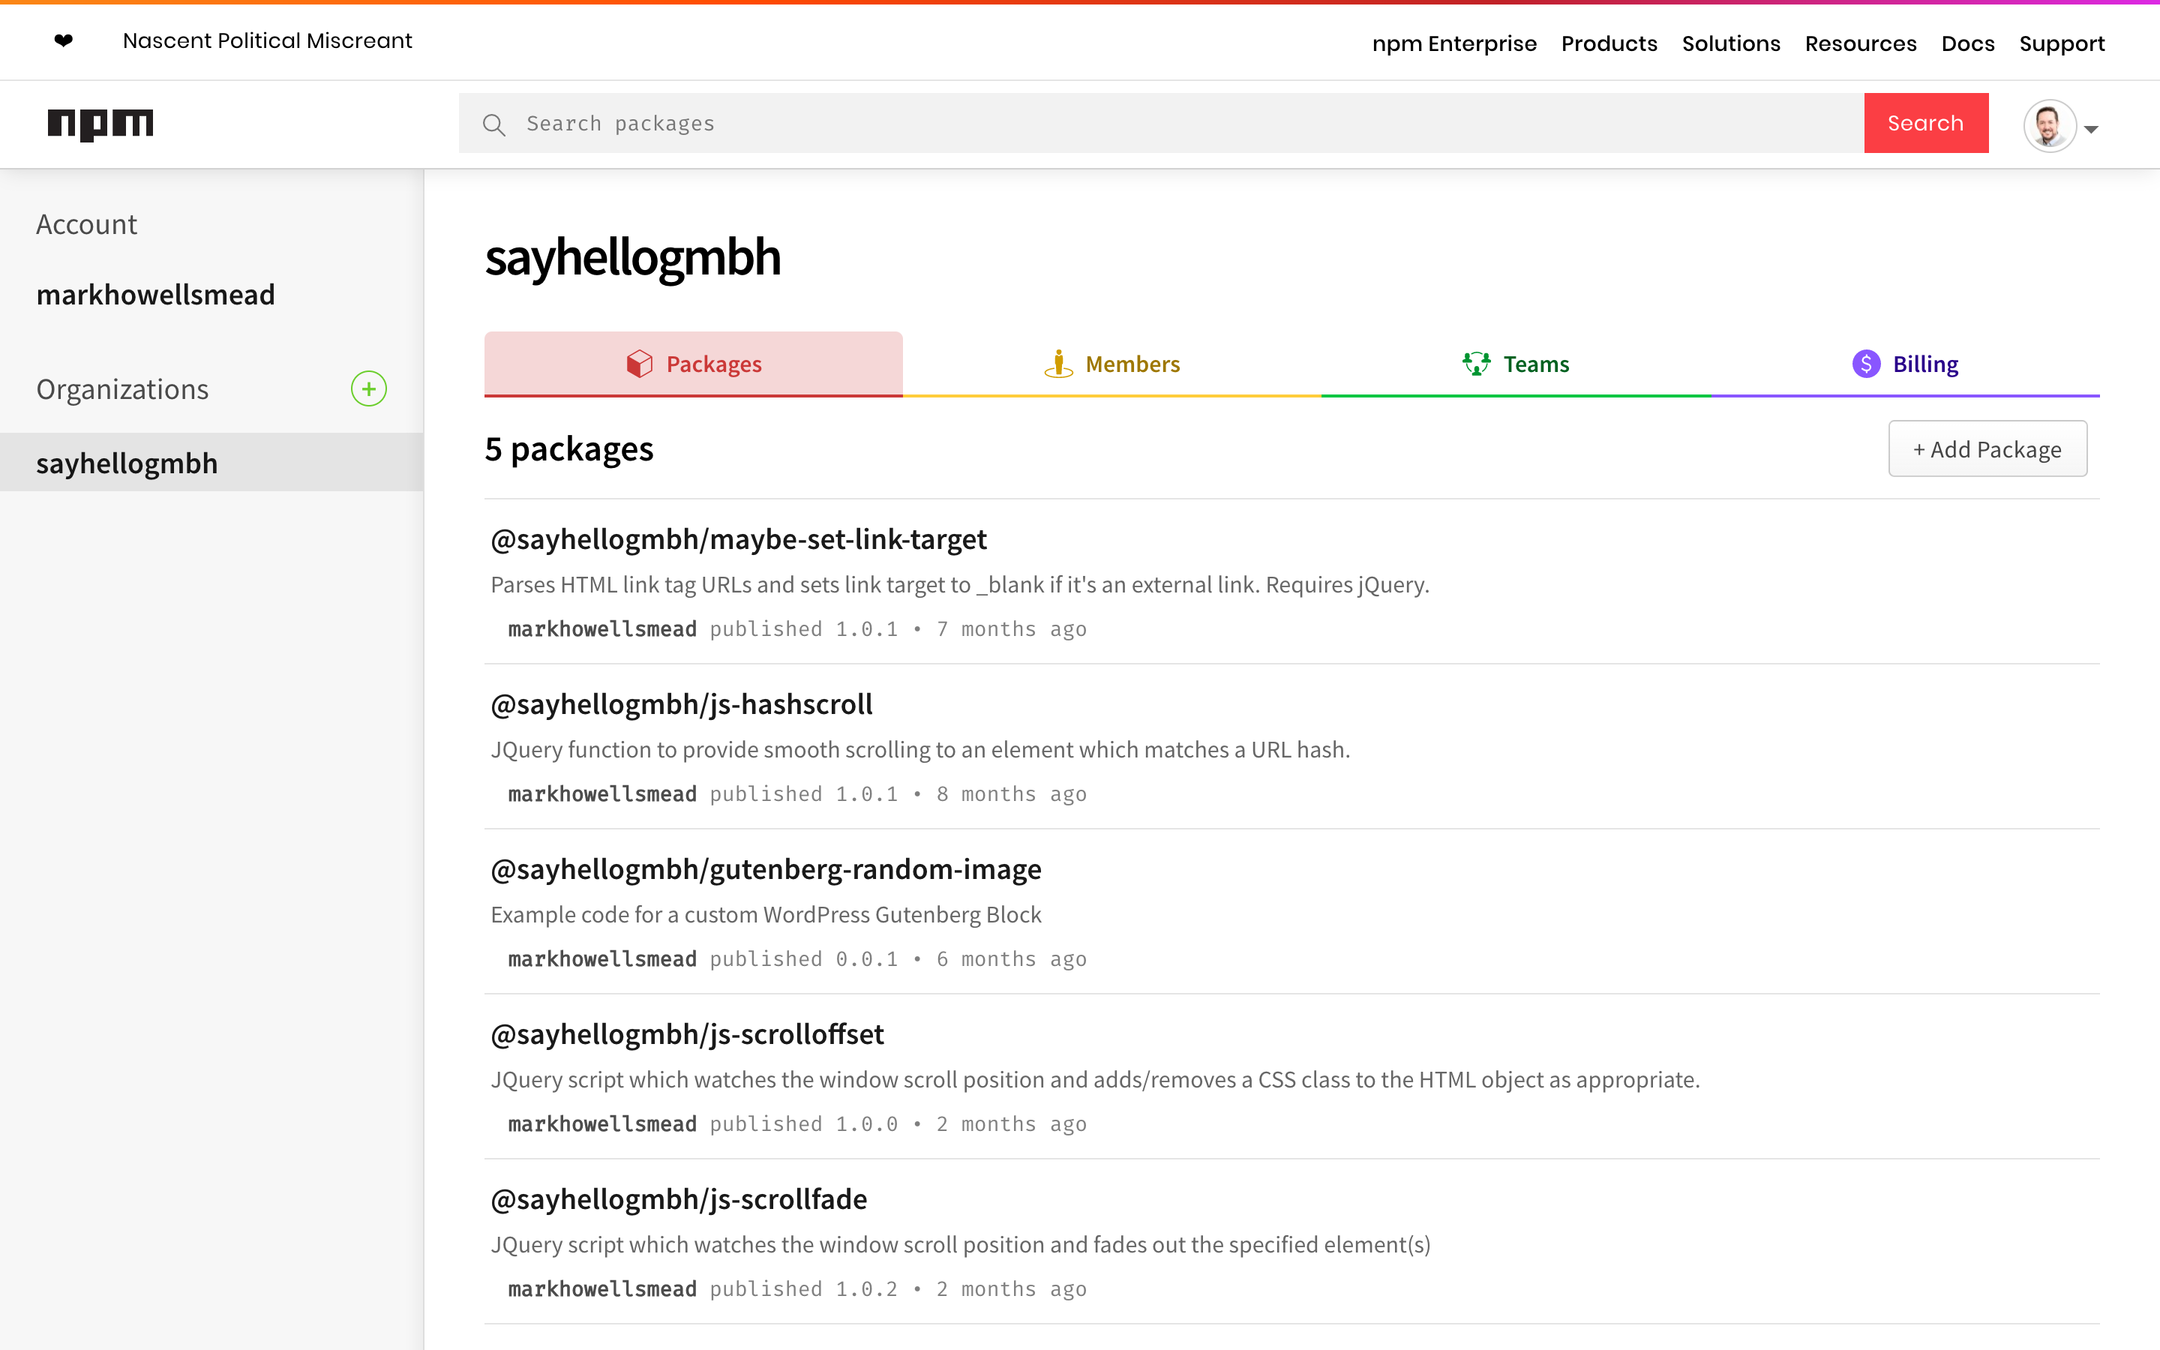Open the Products menu
This screenshot has width=2160, height=1350.
(x=1609, y=44)
